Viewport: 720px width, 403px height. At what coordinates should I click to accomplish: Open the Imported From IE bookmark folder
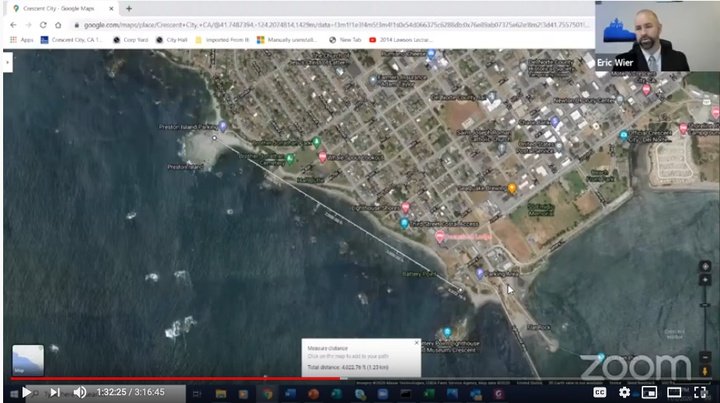[222, 40]
